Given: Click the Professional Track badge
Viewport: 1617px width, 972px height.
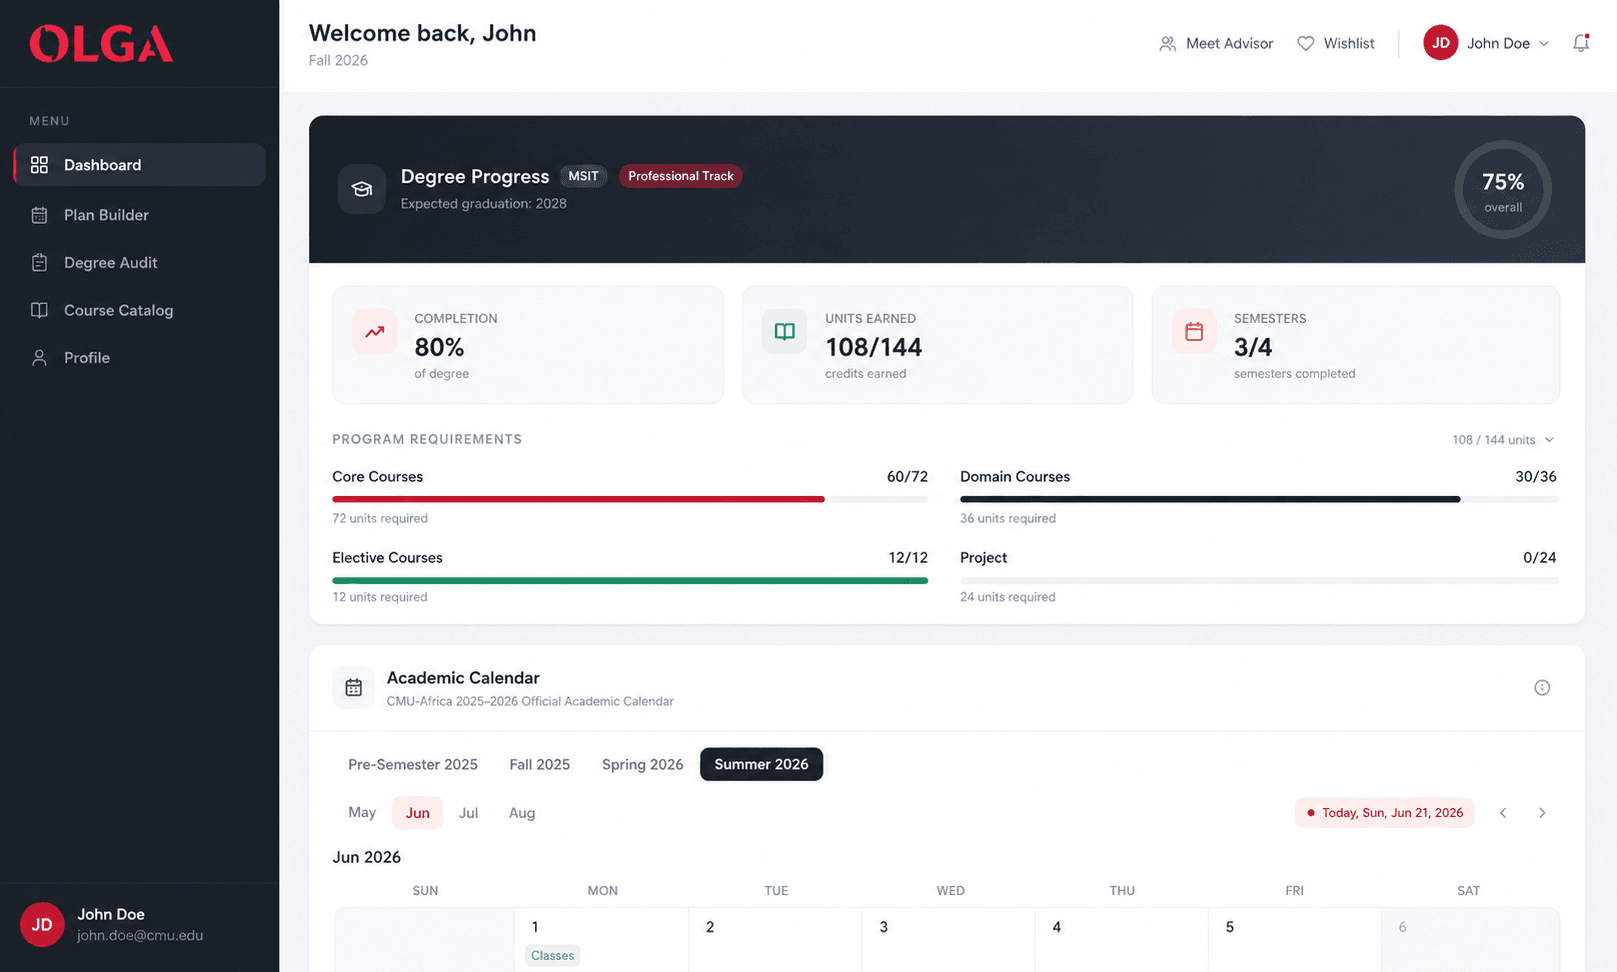Looking at the screenshot, I should 681,176.
